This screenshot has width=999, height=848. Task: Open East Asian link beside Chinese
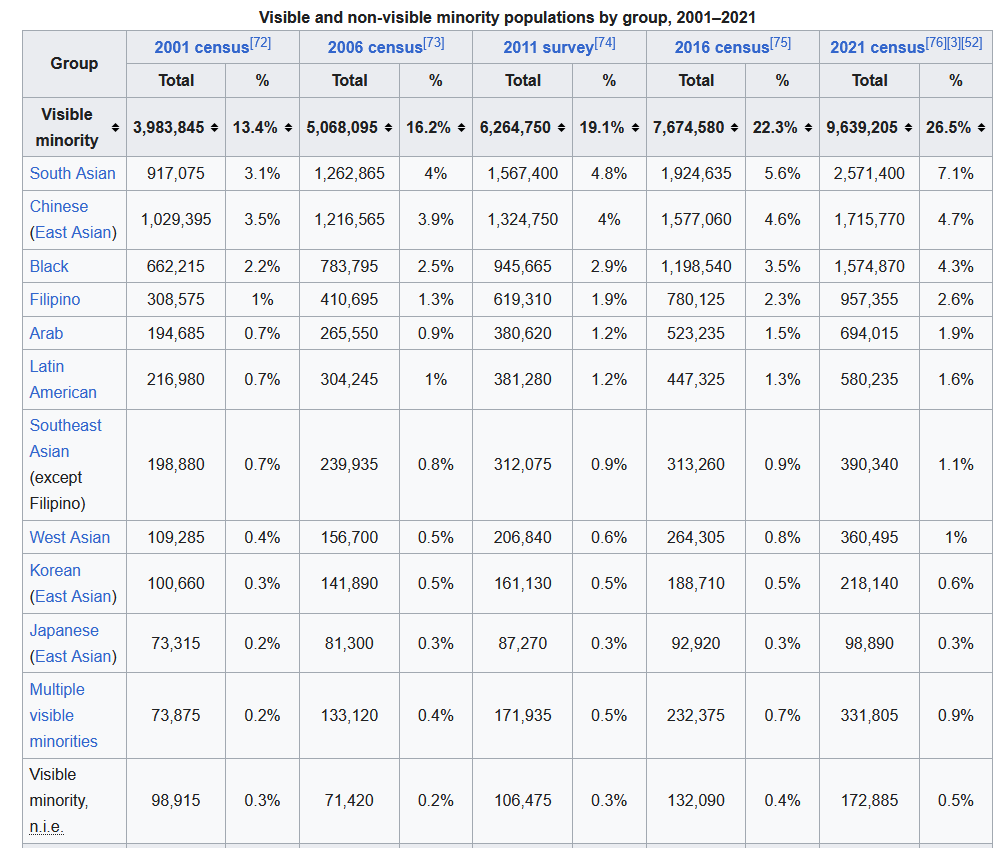[x=73, y=233]
